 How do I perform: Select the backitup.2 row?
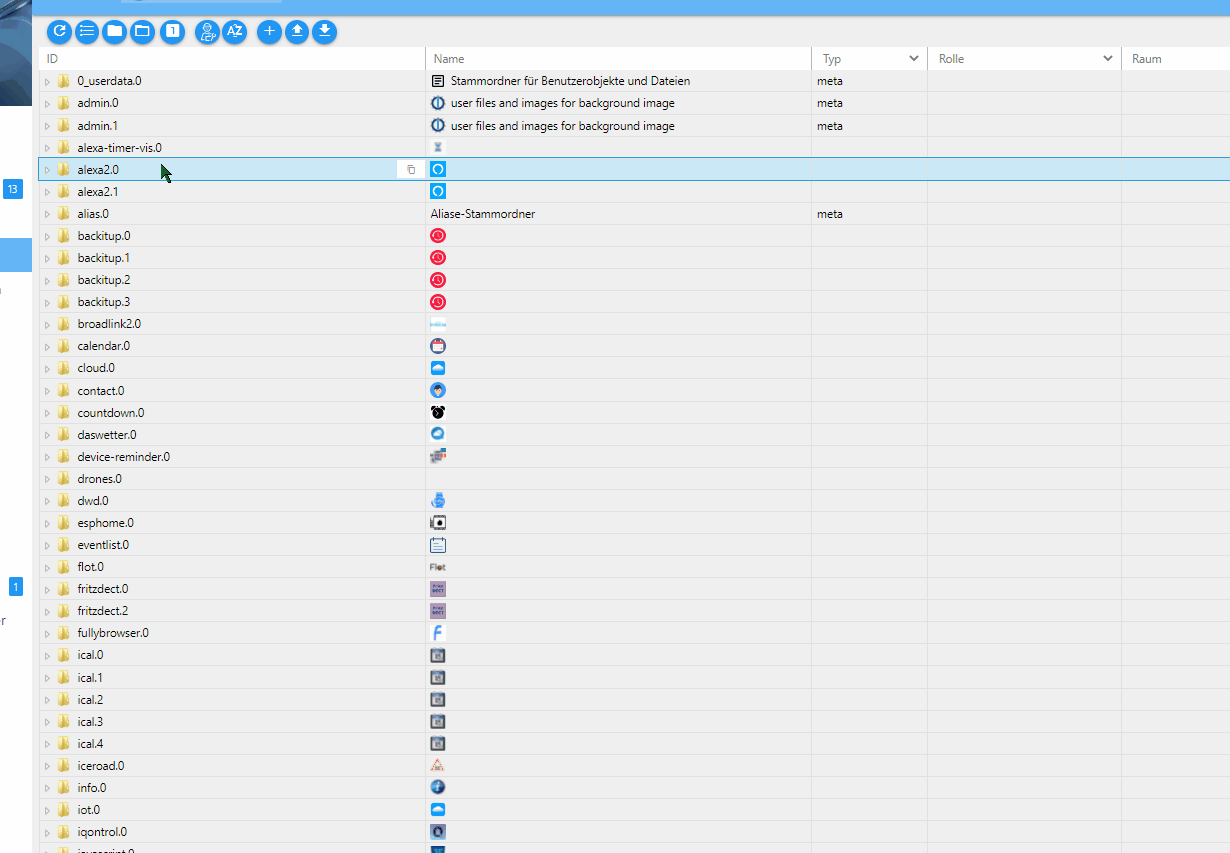[x=634, y=280]
